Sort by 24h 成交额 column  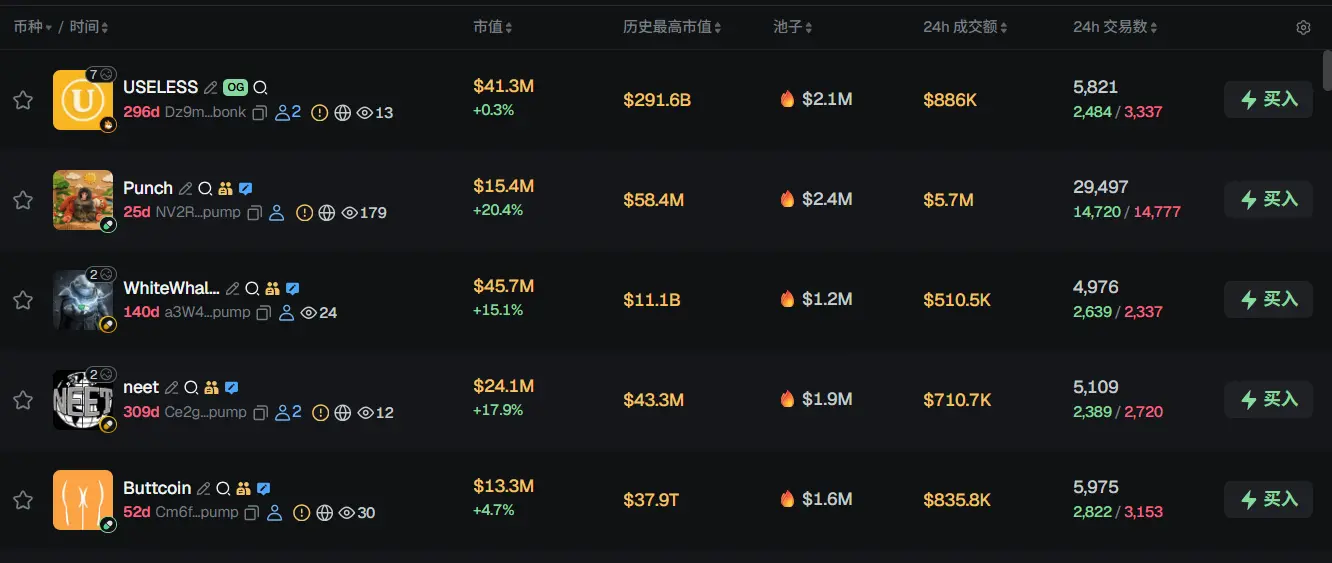(x=965, y=27)
